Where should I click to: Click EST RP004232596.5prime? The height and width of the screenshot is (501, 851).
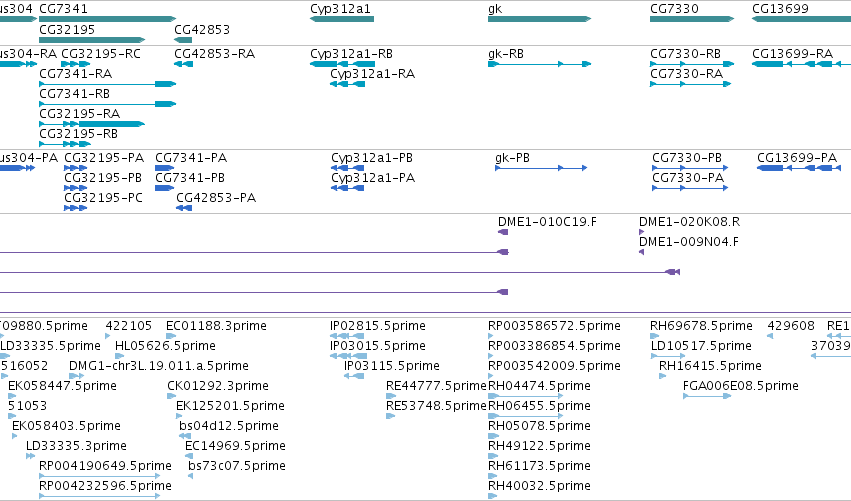coord(99,496)
